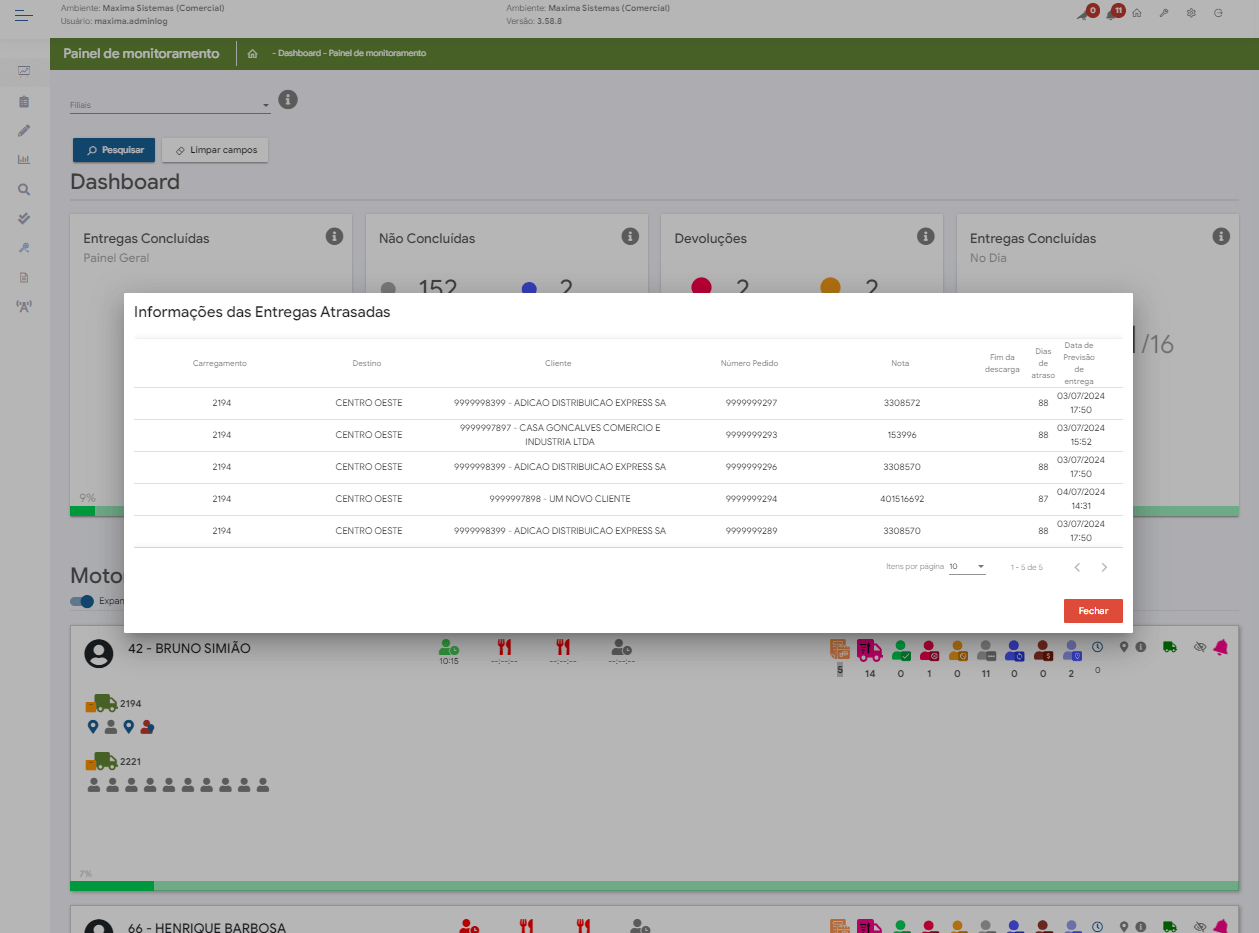Click the info icon next to Filiais
This screenshot has height=933, width=1259.
click(x=288, y=100)
